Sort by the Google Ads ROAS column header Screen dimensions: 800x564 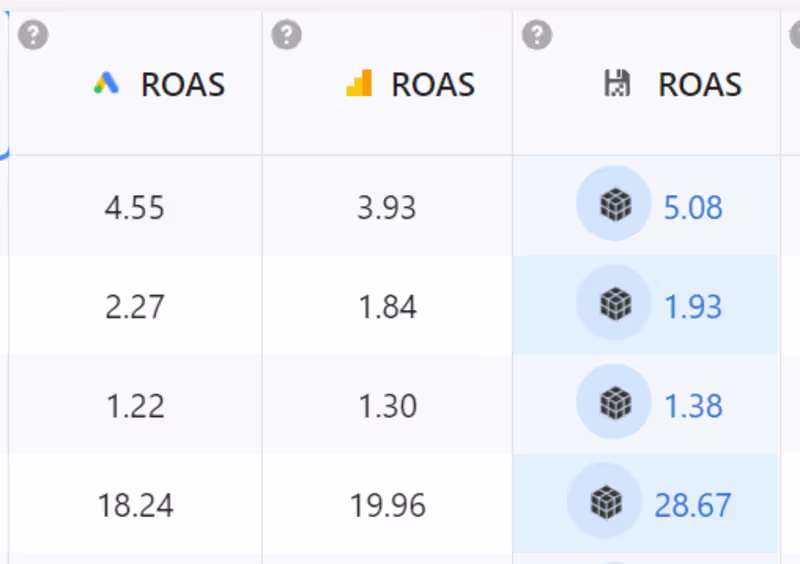click(x=182, y=85)
